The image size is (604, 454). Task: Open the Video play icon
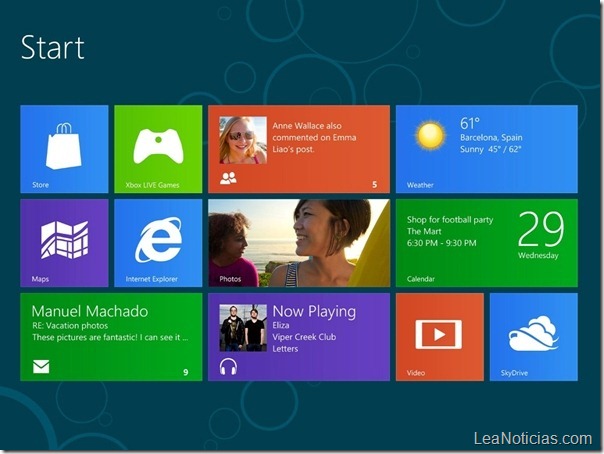[439, 334]
